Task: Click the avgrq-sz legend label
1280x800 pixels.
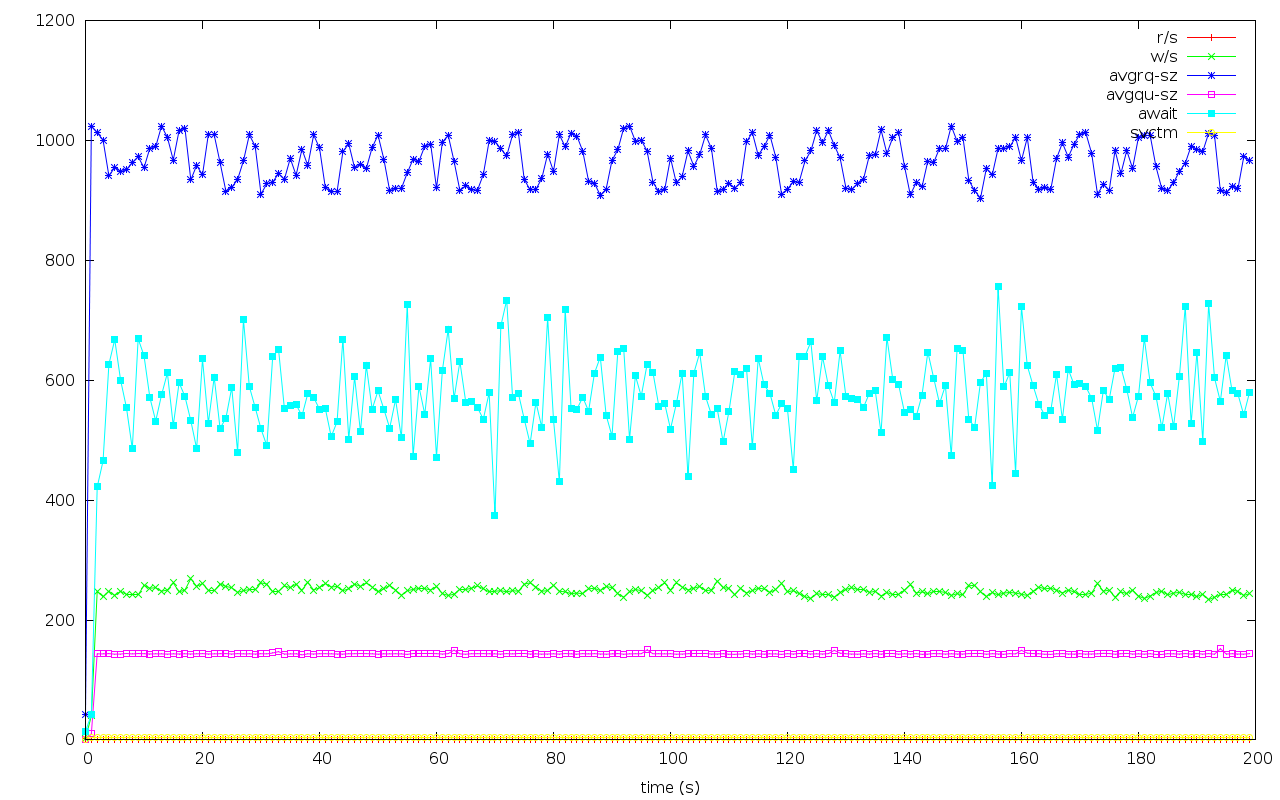Action: coord(1144,75)
